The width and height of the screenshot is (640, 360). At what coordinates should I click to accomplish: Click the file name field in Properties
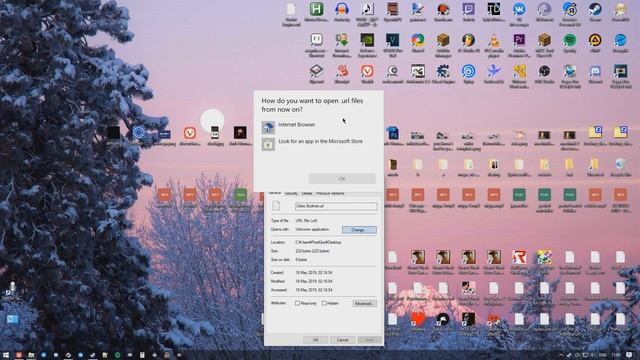(336, 206)
